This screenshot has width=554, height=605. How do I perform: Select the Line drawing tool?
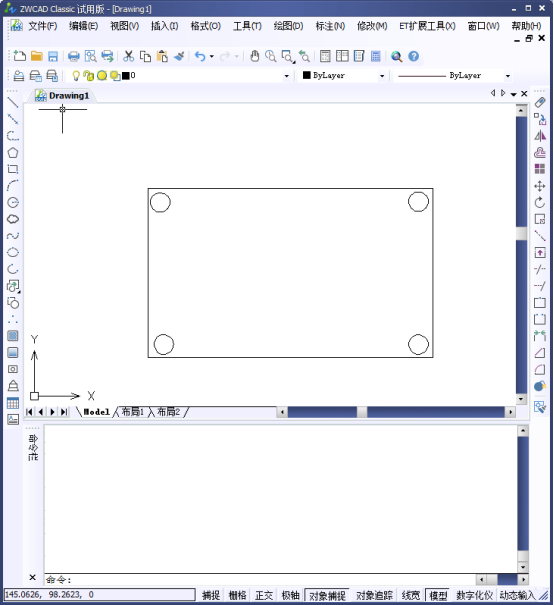[x=13, y=102]
